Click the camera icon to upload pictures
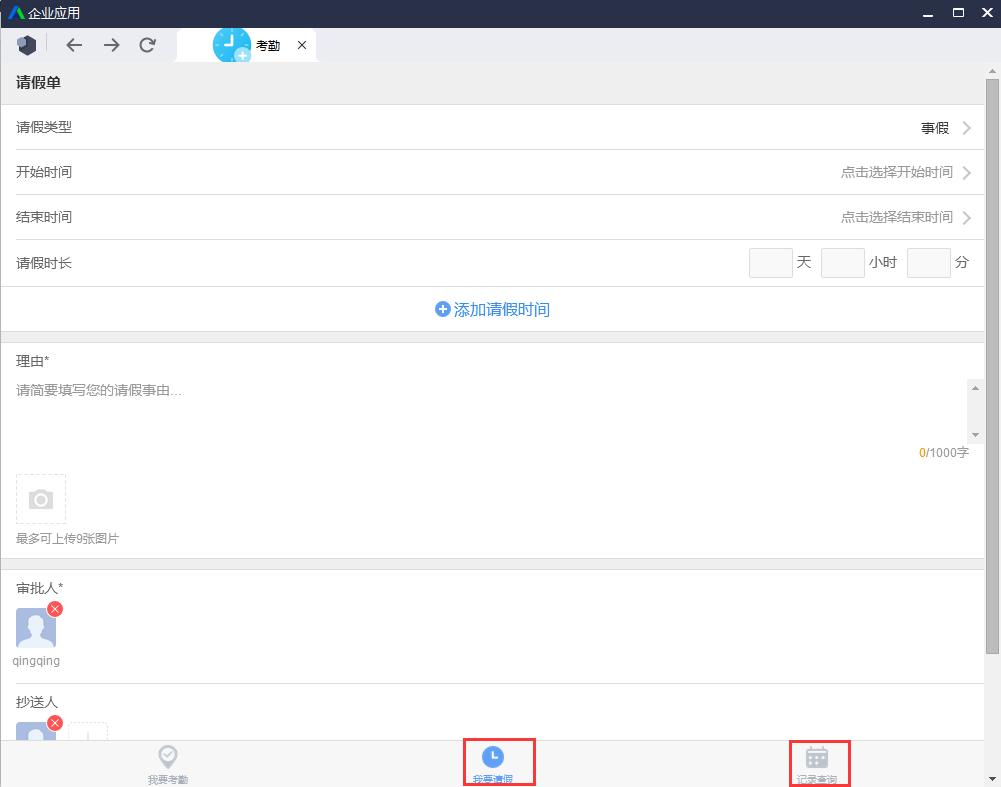The height and width of the screenshot is (787, 1001). 40,498
